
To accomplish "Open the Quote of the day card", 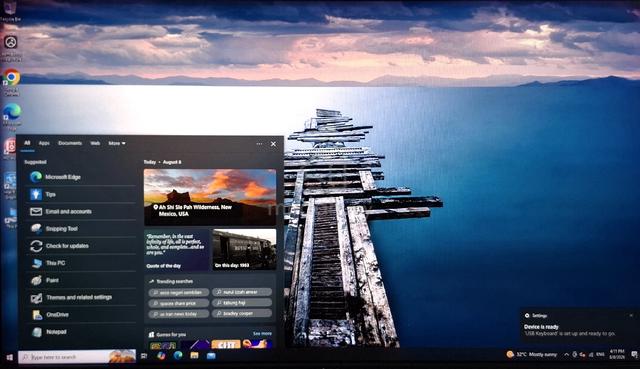I will point(176,249).
